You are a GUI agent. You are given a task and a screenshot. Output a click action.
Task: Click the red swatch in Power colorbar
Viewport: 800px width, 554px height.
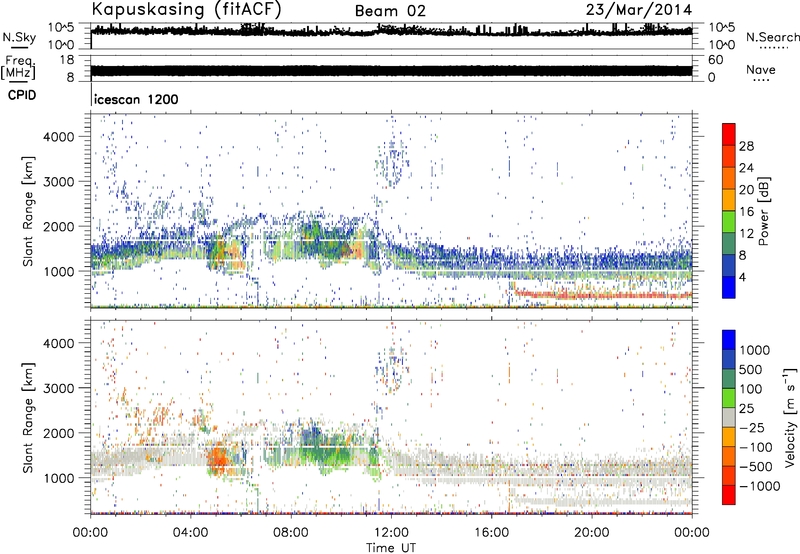point(729,135)
